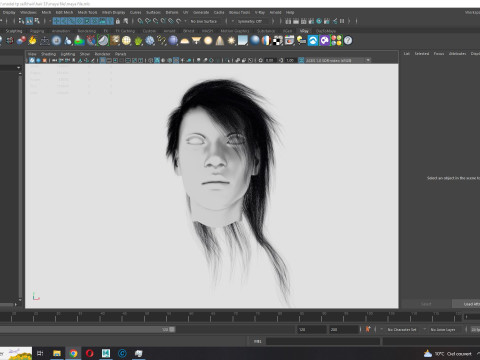Image resolution: width=480 pixels, height=360 pixels.
Task: Open the No Anim Layer dropdown
Action: [x=443, y=329]
